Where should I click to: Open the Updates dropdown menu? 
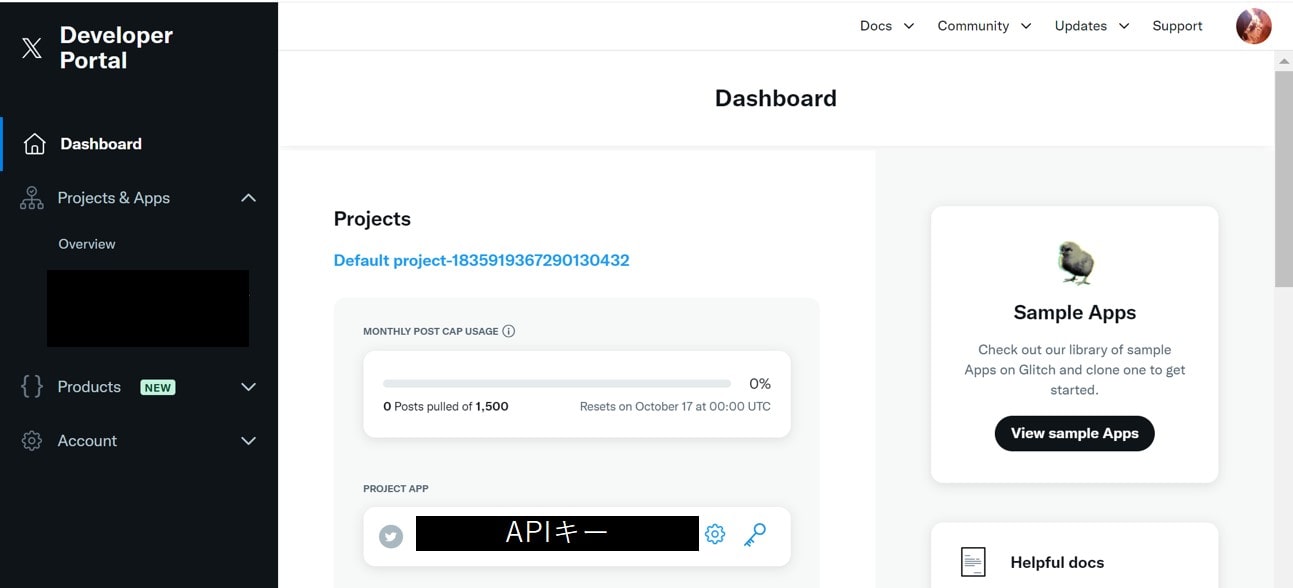pyautogui.click(x=1092, y=26)
